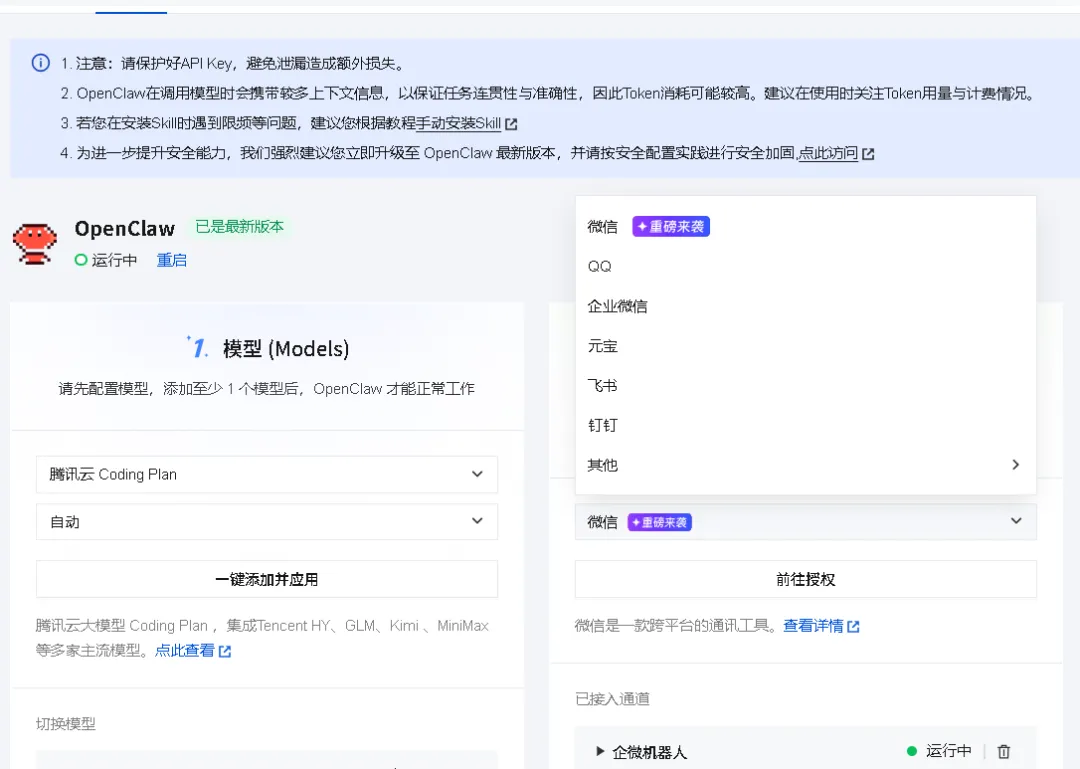
Task: Click the 已接入通道 label
Action: click(612, 699)
